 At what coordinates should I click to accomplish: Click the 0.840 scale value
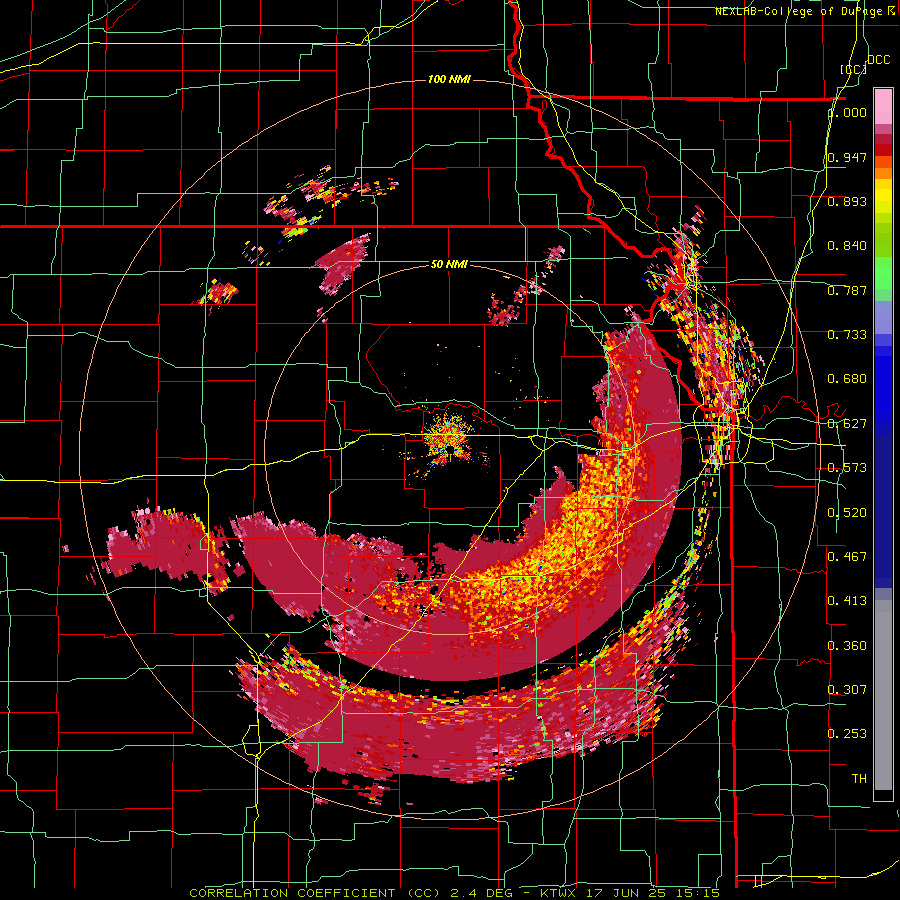tap(847, 246)
